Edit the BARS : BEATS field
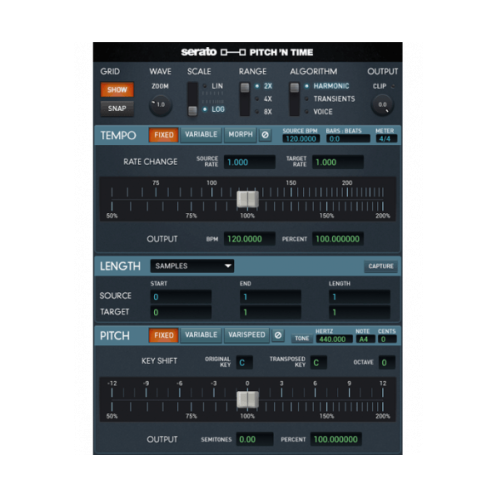 pyautogui.click(x=348, y=139)
